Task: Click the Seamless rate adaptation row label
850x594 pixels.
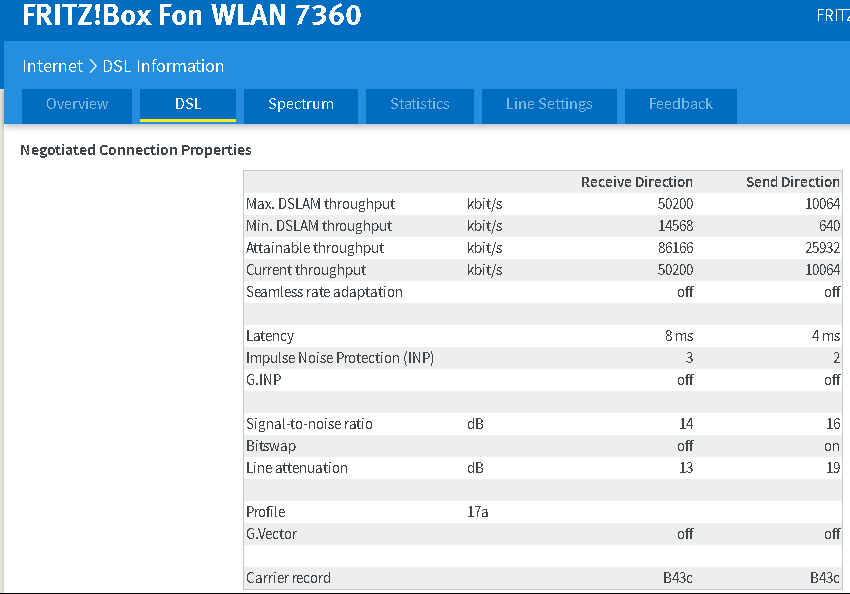Action: [x=324, y=292]
